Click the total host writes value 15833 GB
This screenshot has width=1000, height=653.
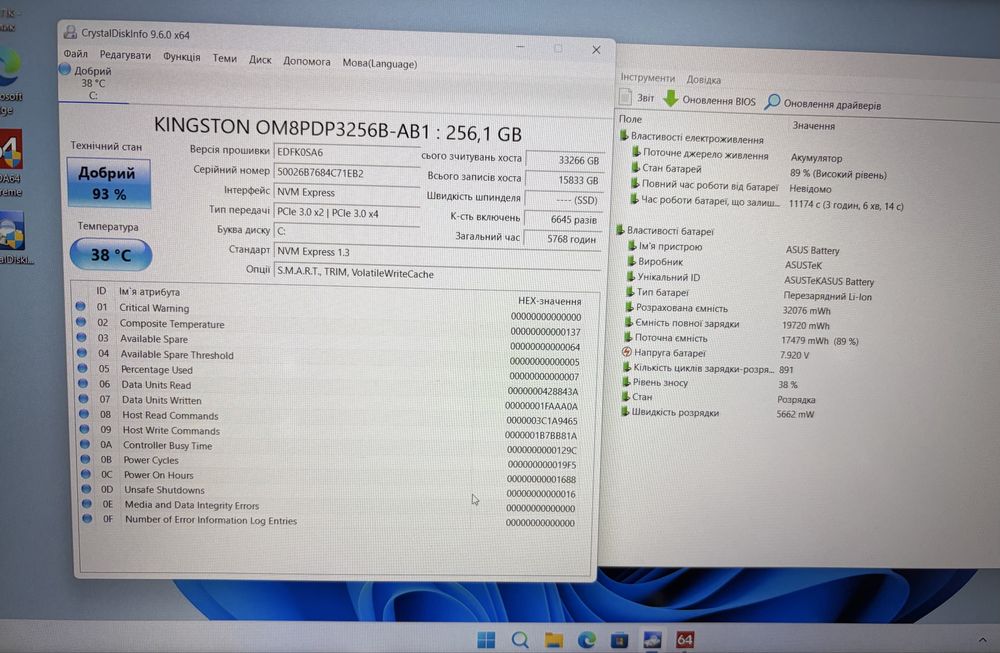click(x=564, y=180)
